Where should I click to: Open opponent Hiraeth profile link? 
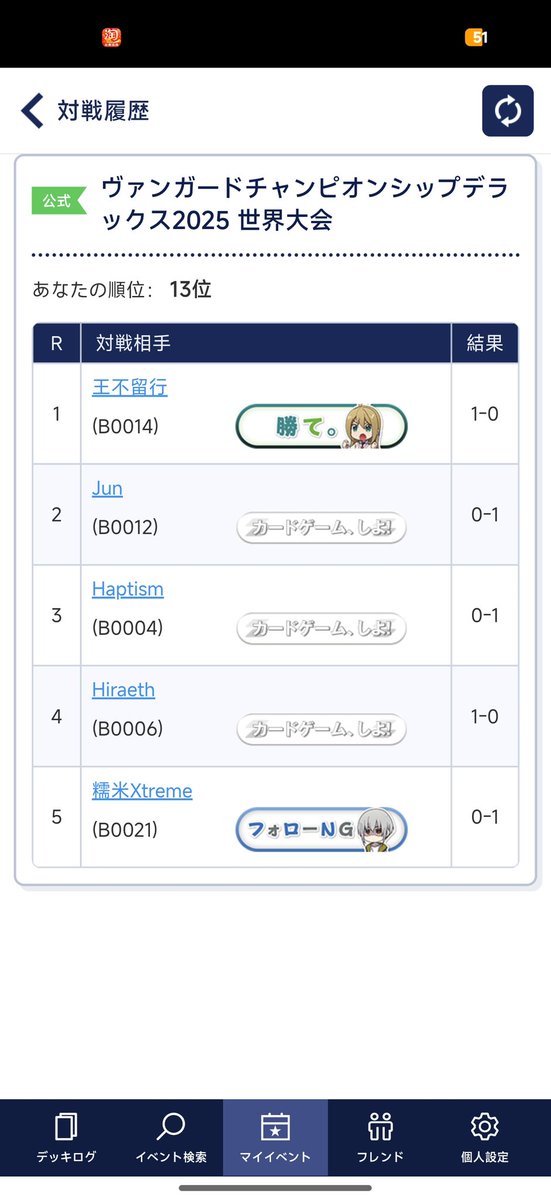(123, 690)
